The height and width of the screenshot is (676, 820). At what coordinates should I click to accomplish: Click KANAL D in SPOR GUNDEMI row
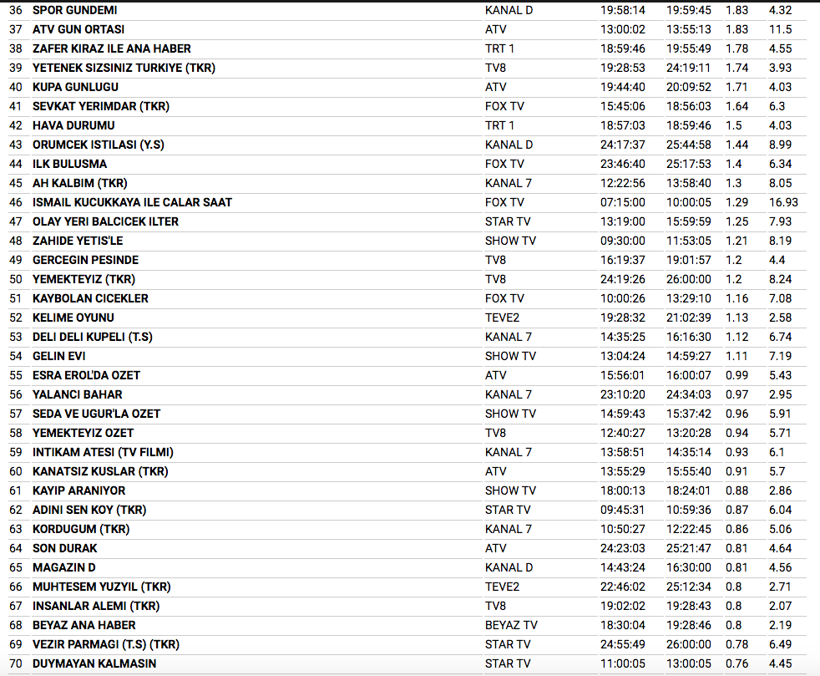click(508, 10)
